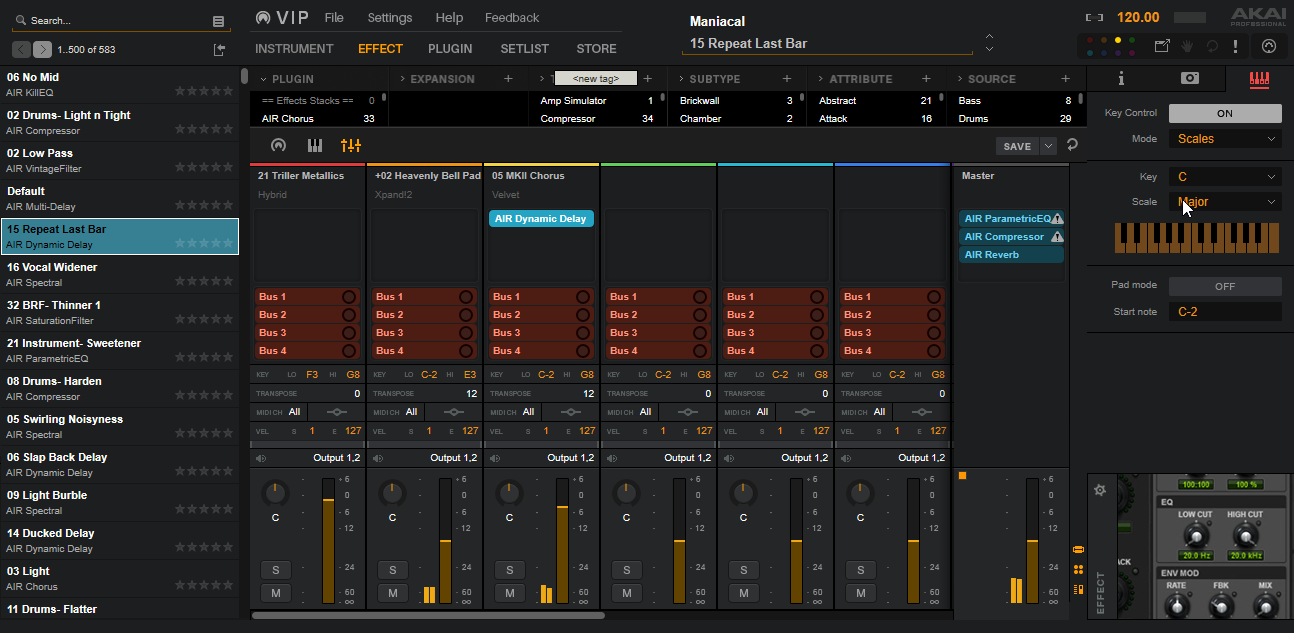This screenshot has width=1294, height=633.
Task: Open the effect panel gear settings
Action: 1100,490
